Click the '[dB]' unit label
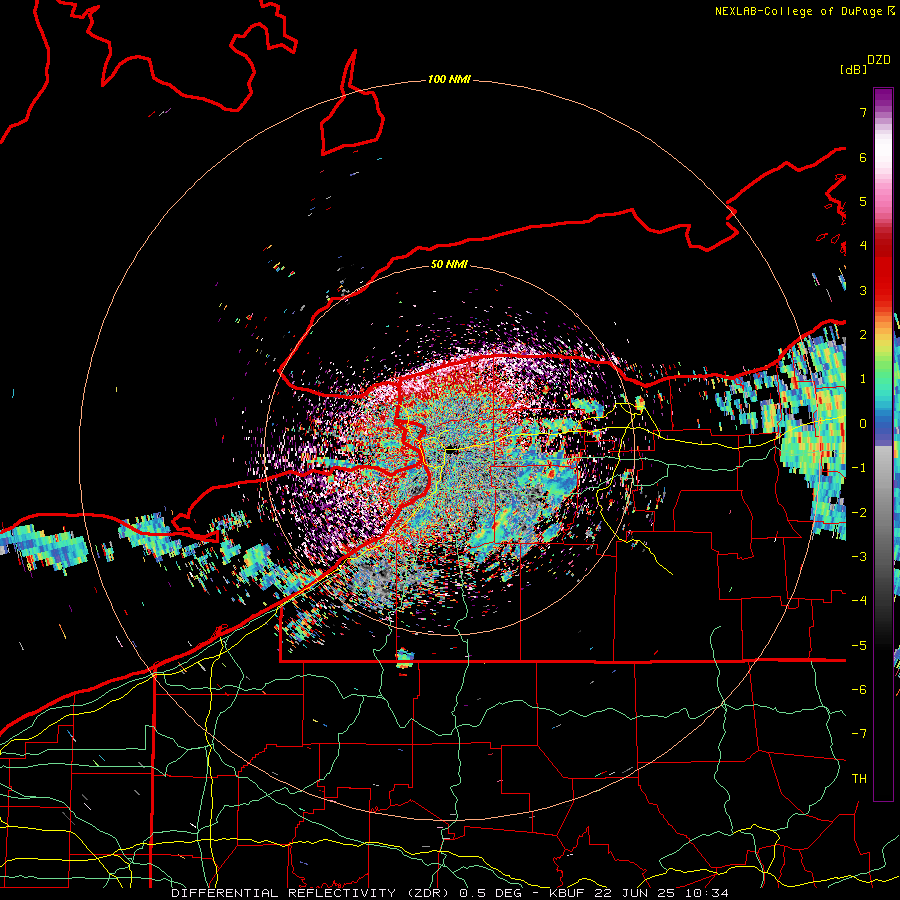The width and height of the screenshot is (900, 900). pos(853,69)
